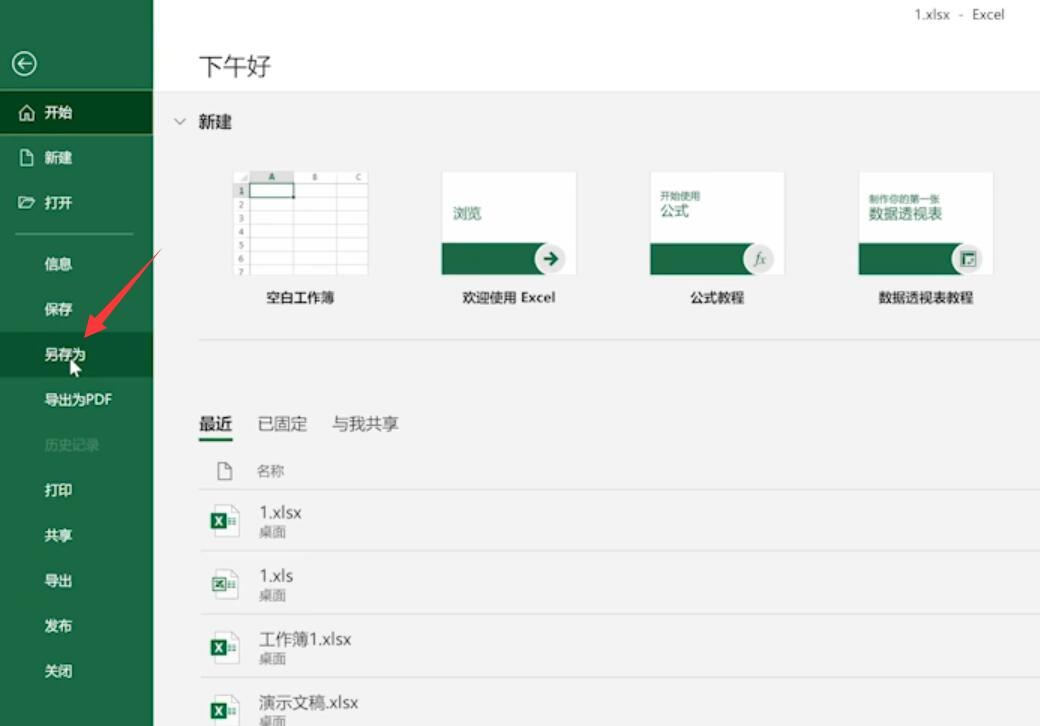1040x726 pixels.
Task: Click the open folder icon beside 打开
Action: (x=27, y=203)
